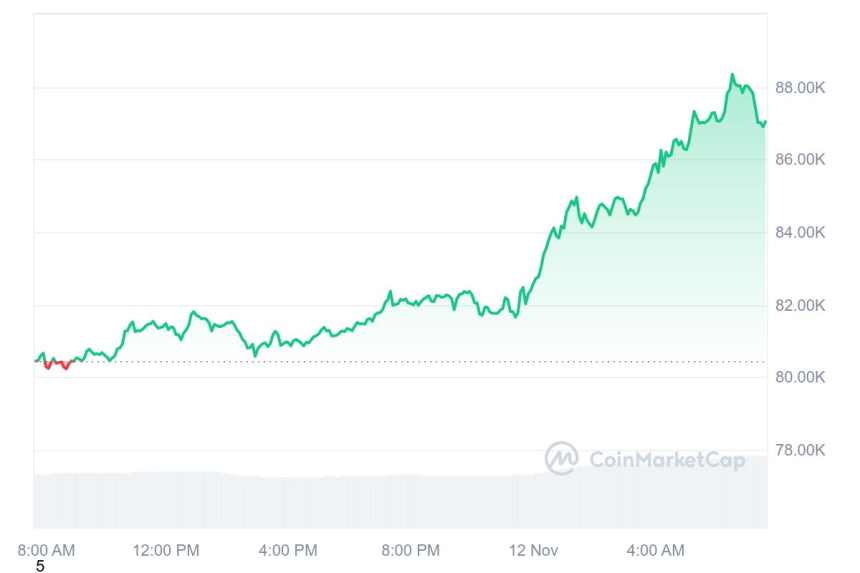Click the dotted opening-price baseline
The width and height of the screenshot is (860, 573).
400,361
